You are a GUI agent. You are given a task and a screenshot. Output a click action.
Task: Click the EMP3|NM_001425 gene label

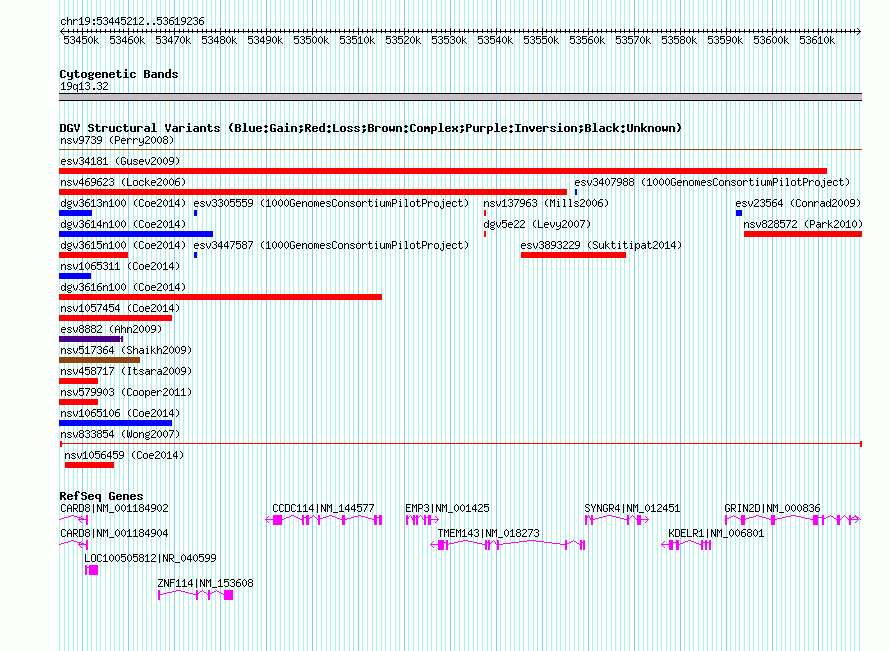(x=447, y=509)
